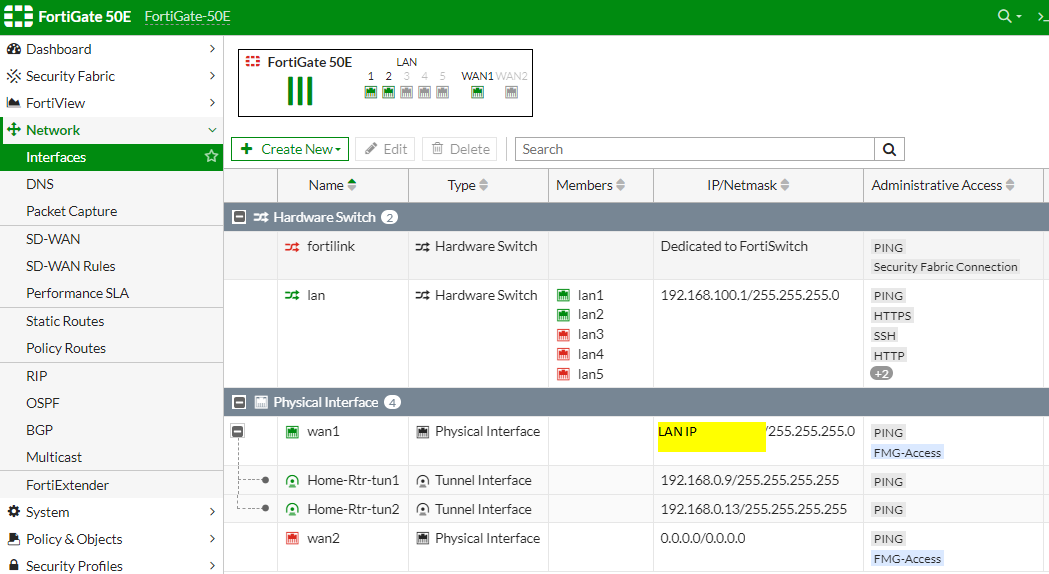This screenshot has width=1049, height=574.
Task: Select SD-WAN Rules in the Network menu
Action: coord(70,266)
